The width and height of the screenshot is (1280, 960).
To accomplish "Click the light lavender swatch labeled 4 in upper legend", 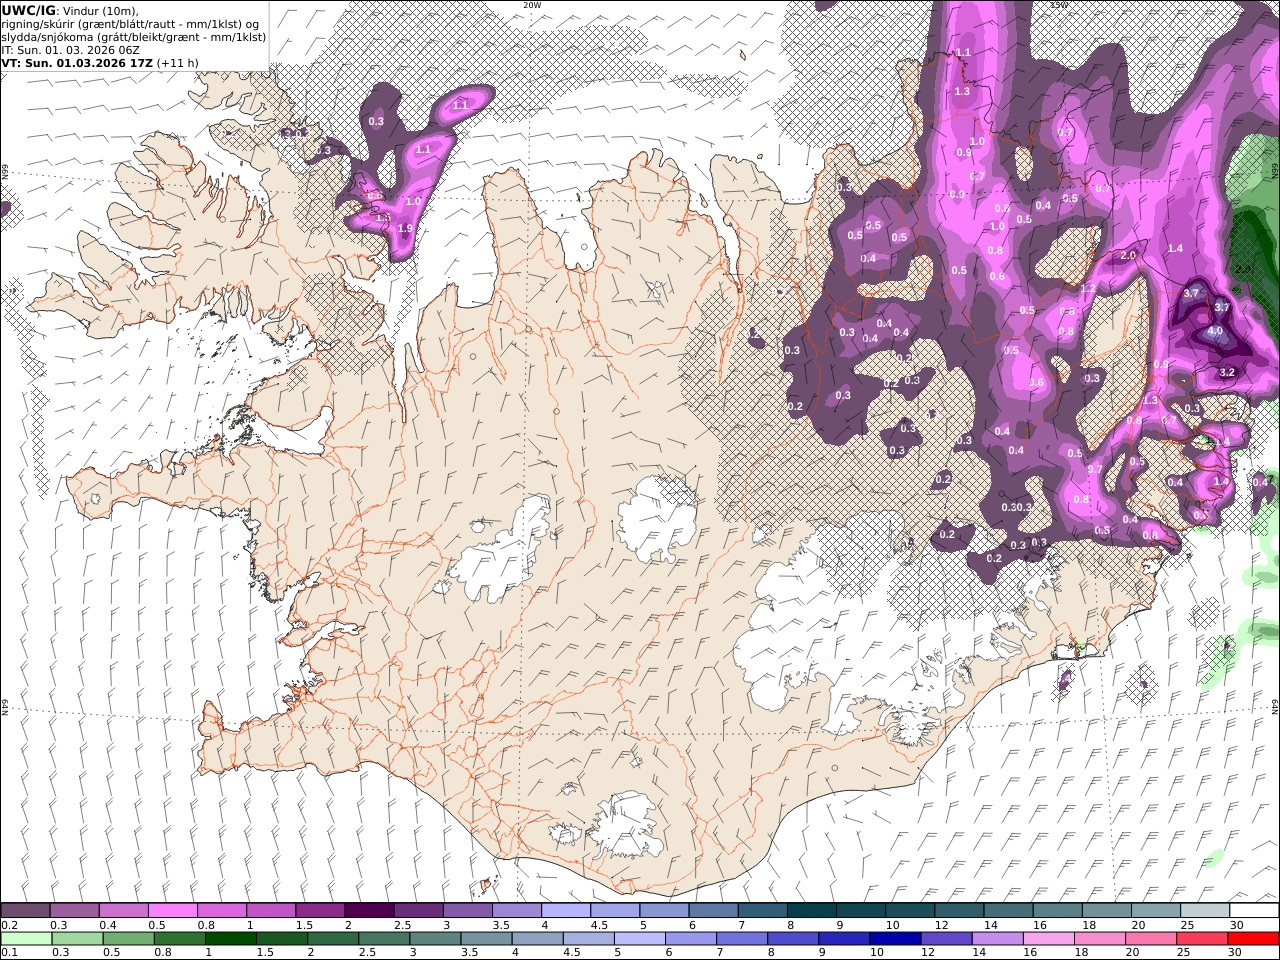I will click(x=565, y=911).
